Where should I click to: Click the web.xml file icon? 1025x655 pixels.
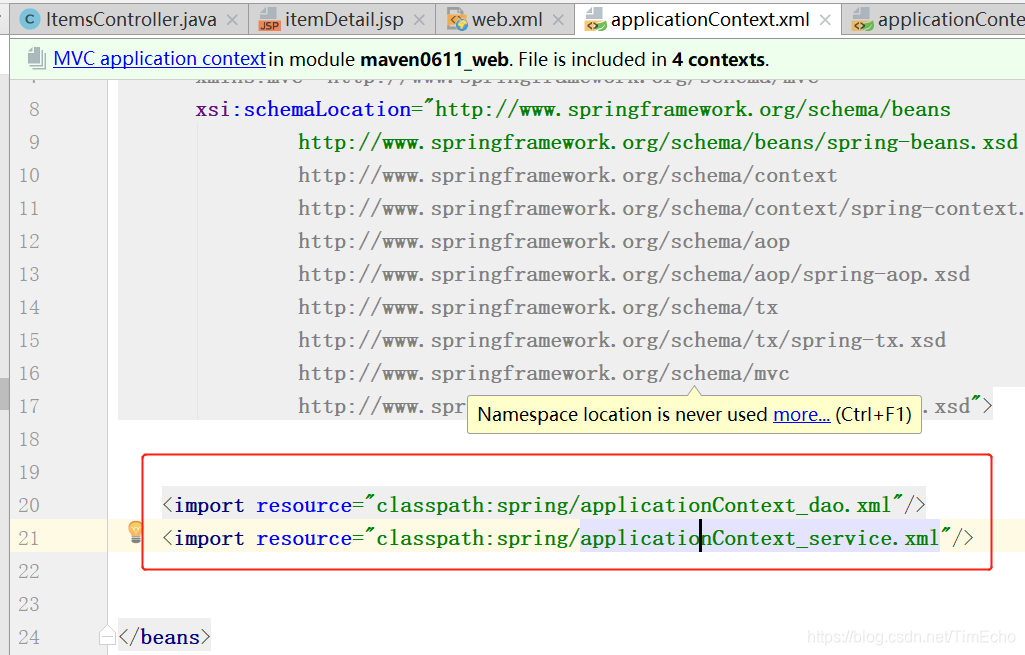pyautogui.click(x=457, y=20)
